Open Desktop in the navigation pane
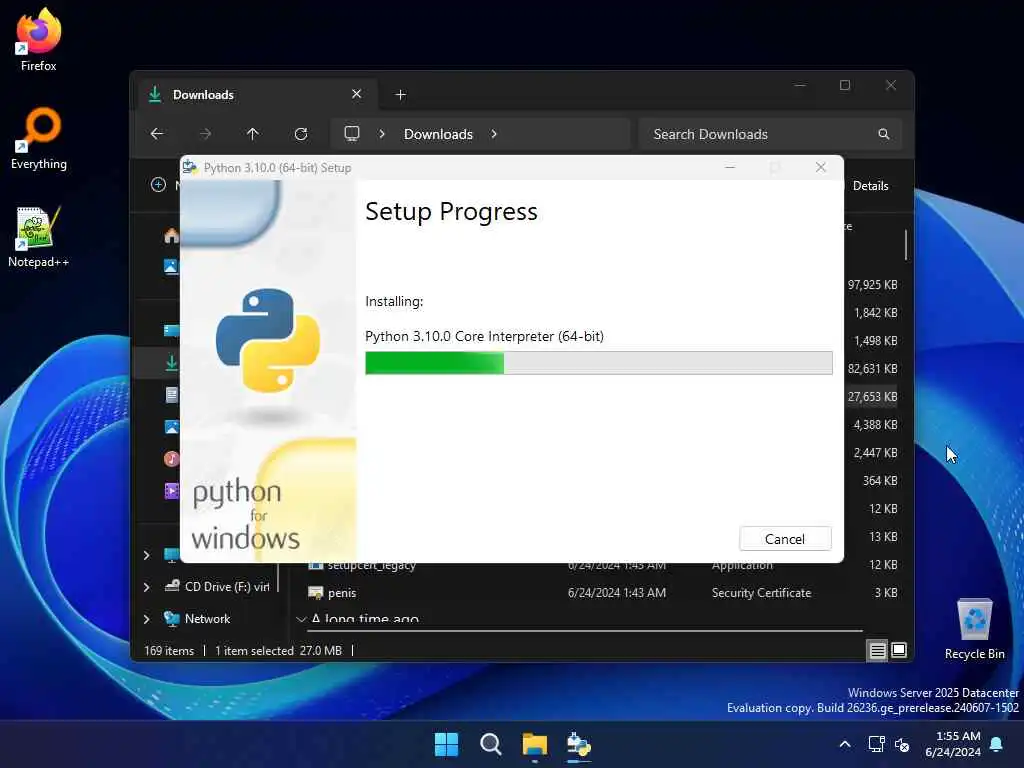The width and height of the screenshot is (1024, 768). click(171, 330)
